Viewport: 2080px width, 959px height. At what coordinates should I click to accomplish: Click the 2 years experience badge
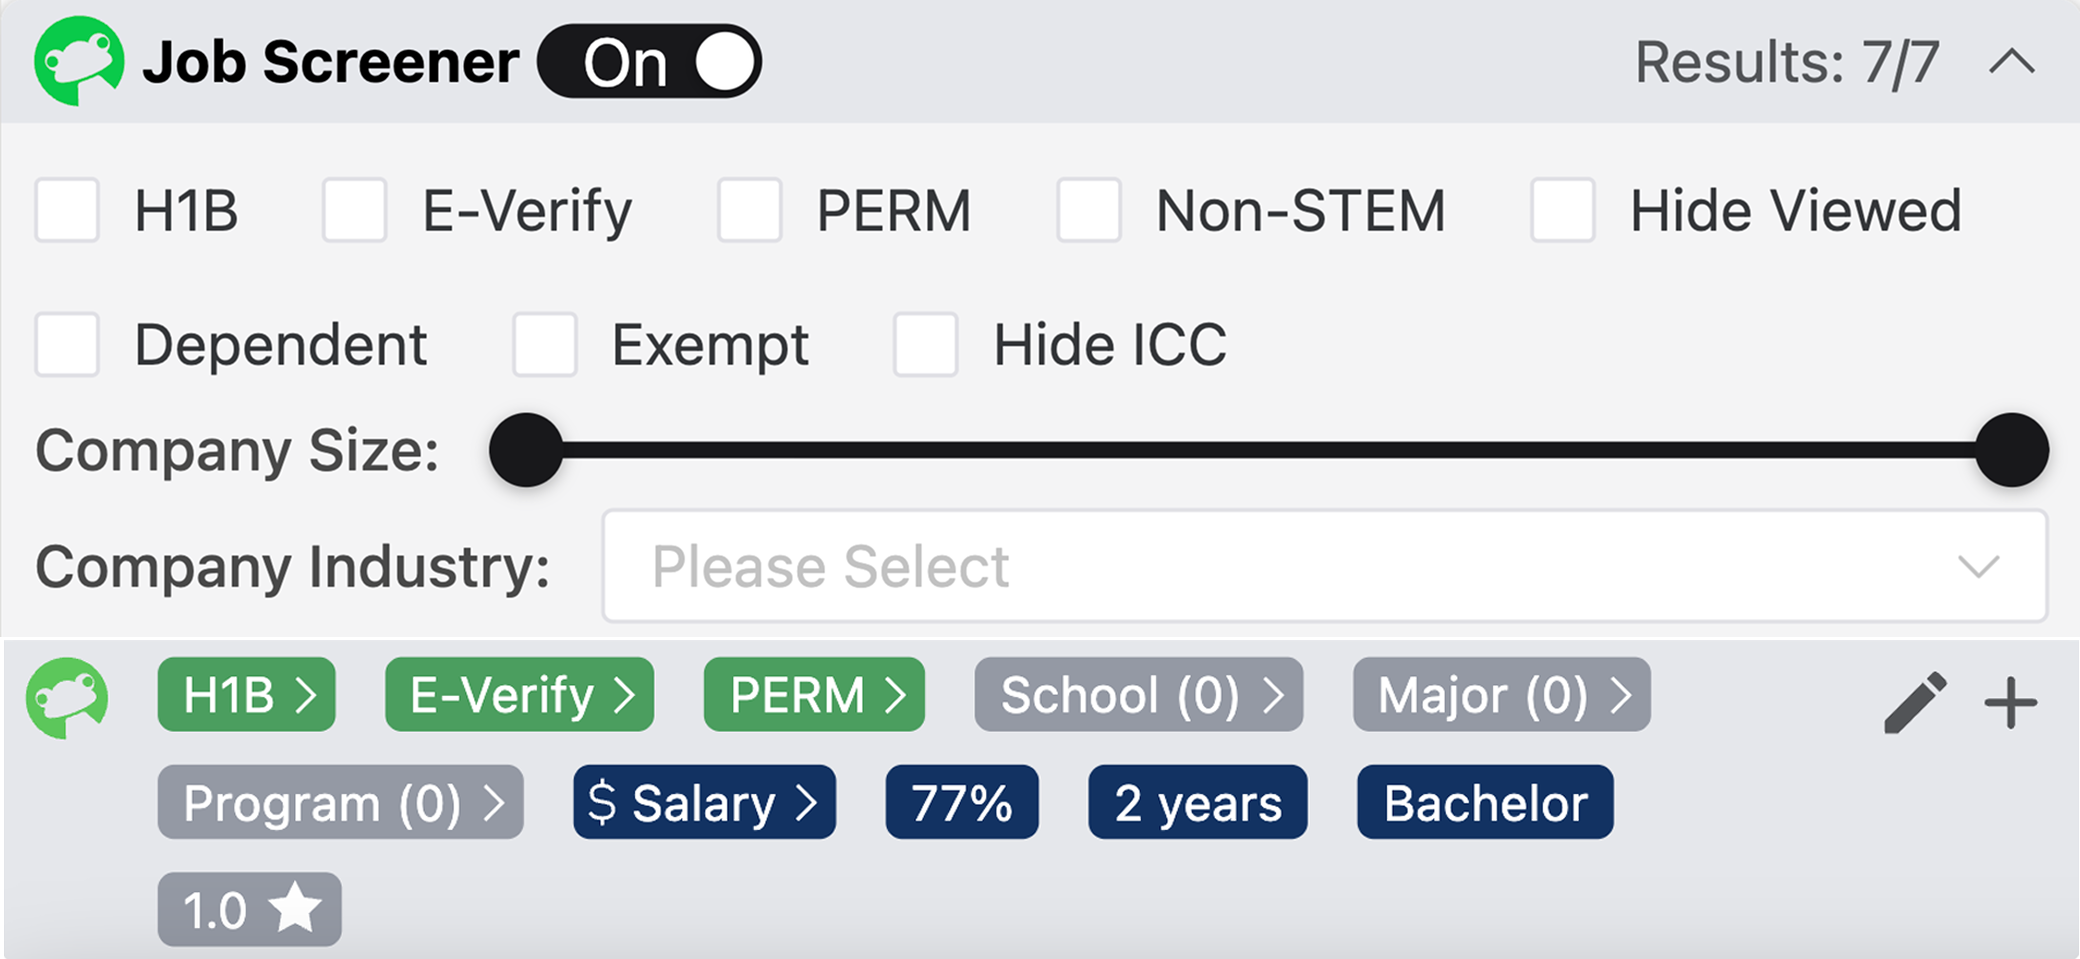1196,801
